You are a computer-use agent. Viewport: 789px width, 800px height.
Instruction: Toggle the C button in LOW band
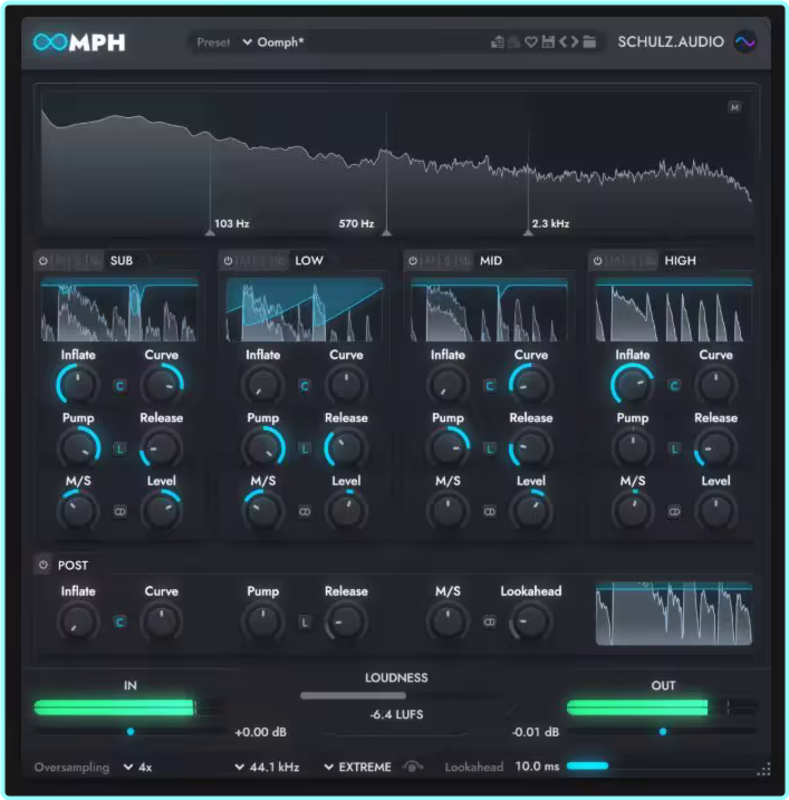(x=305, y=386)
